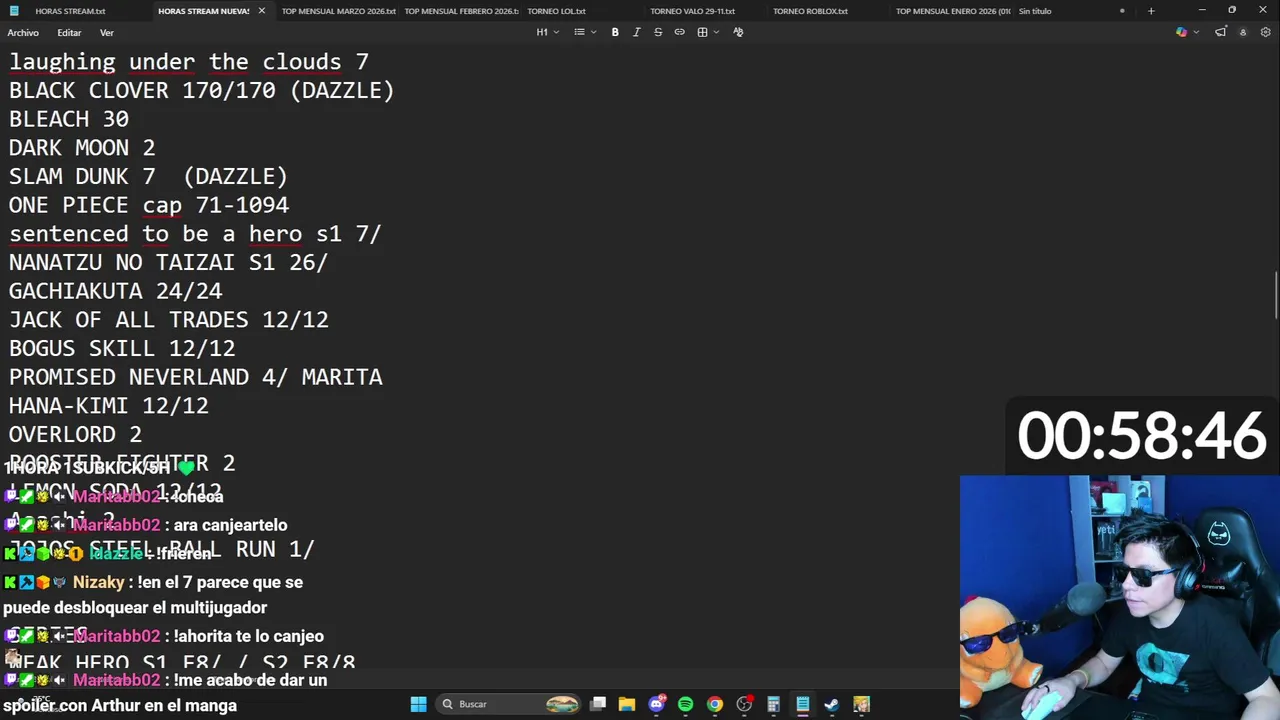Toggle bold formatting in Notepad toolbar

(615, 32)
